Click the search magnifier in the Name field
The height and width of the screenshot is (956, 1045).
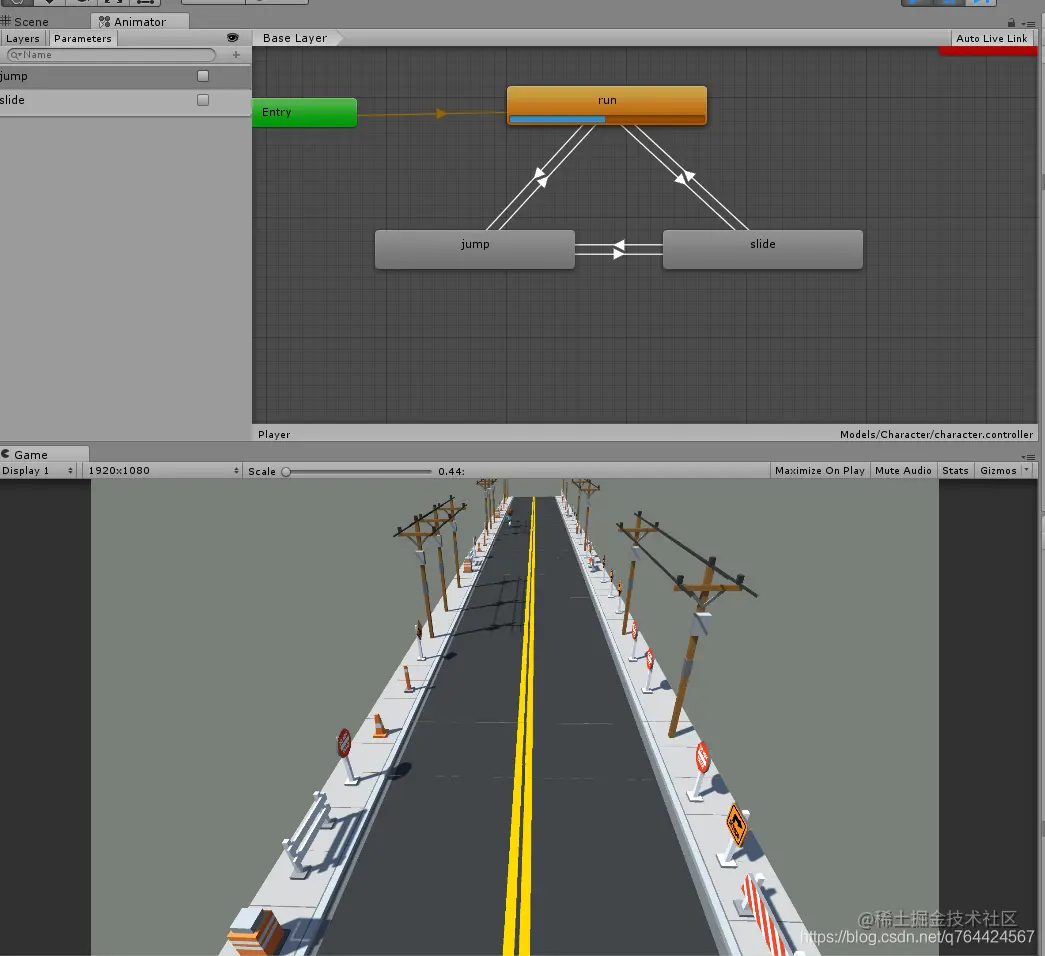click(15, 55)
